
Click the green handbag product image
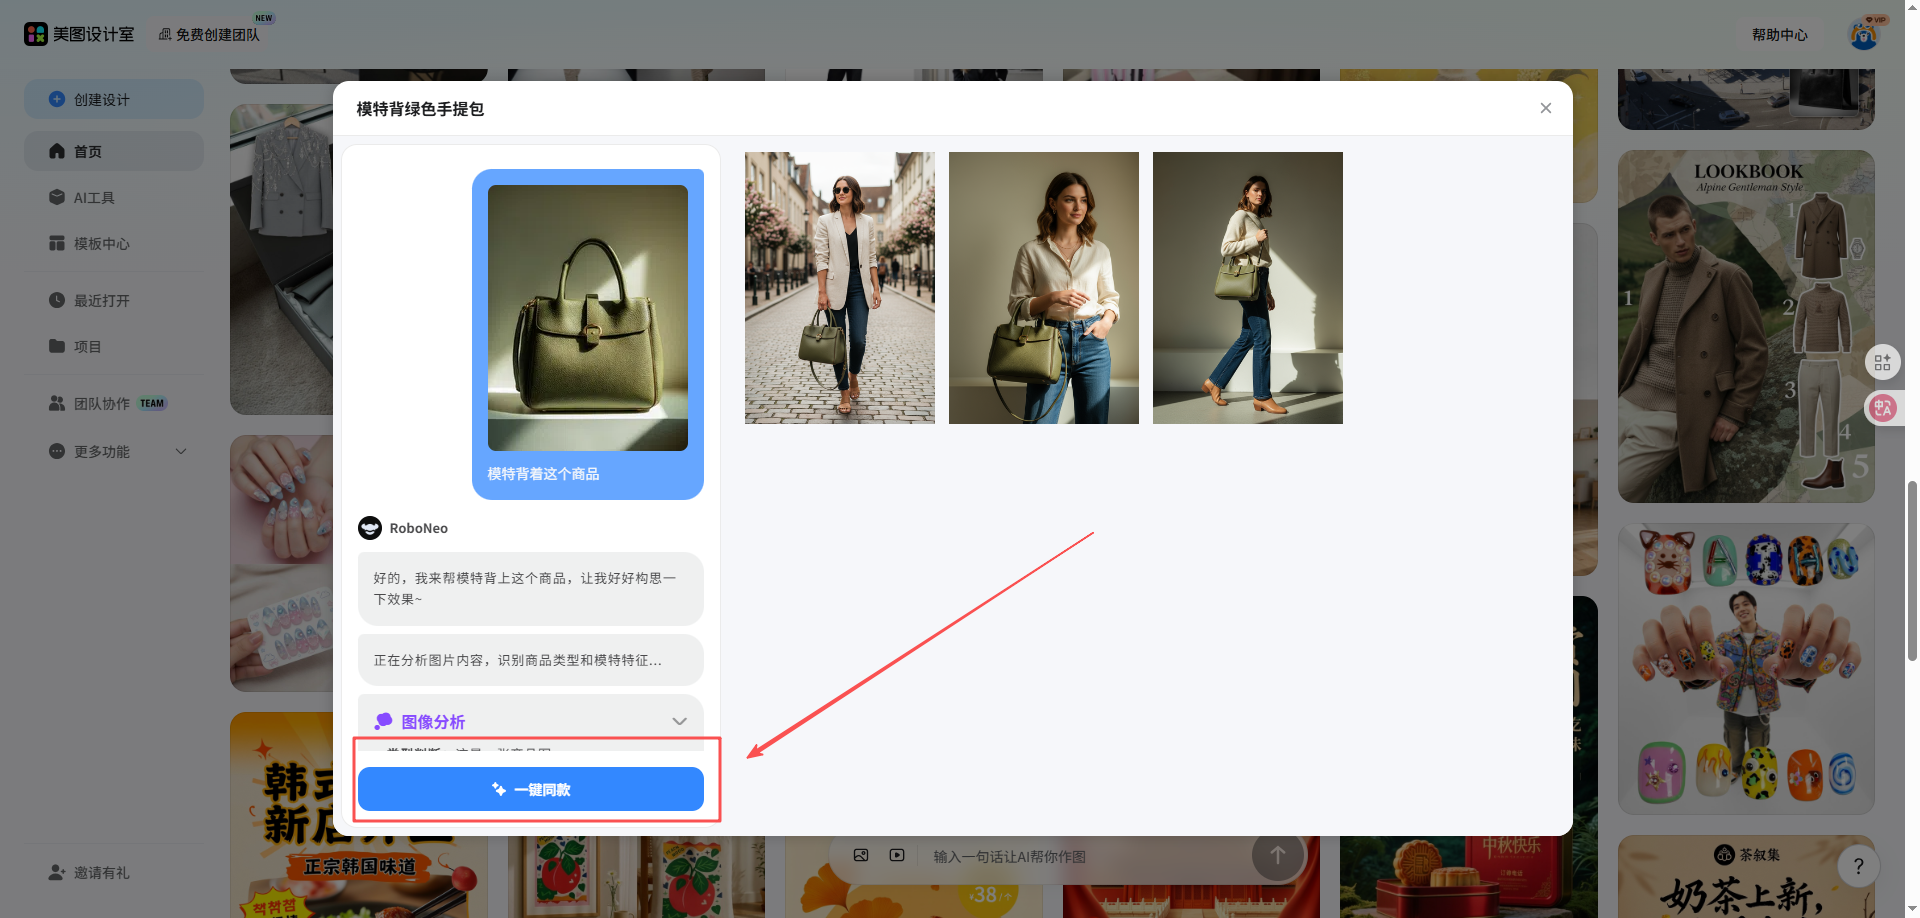588,318
